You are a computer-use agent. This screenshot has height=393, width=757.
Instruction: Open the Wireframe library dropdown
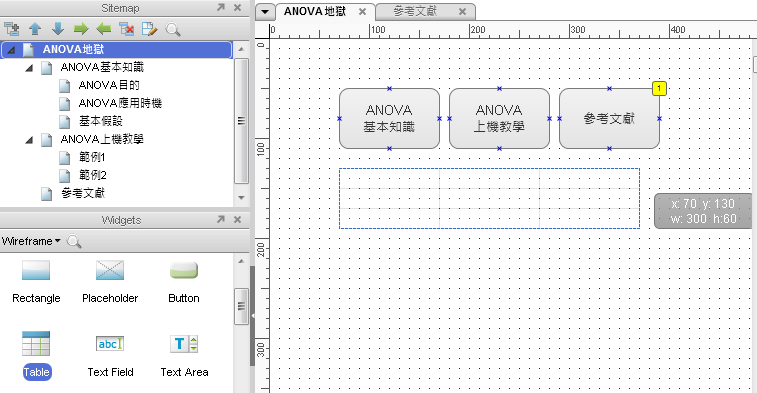[31, 241]
